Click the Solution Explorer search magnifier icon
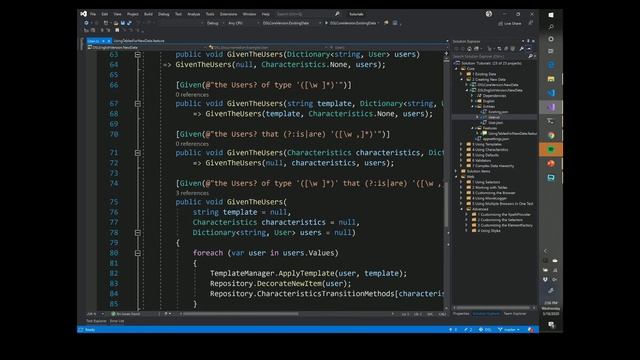This screenshot has width=640, height=360. (x=530, y=56)
